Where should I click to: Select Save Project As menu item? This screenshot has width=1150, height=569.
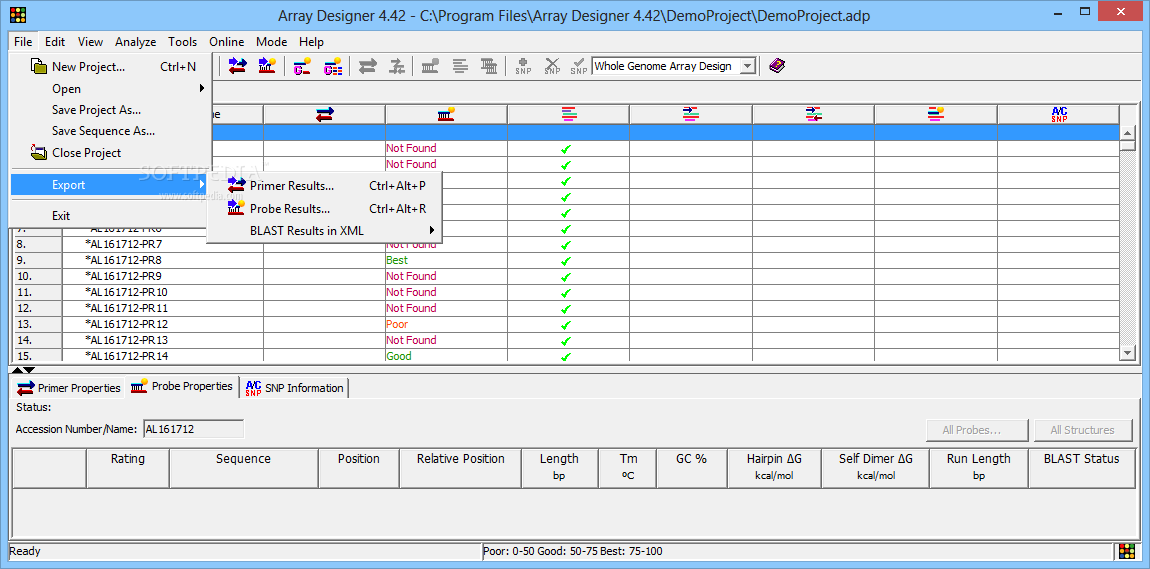tap(111, 110)
